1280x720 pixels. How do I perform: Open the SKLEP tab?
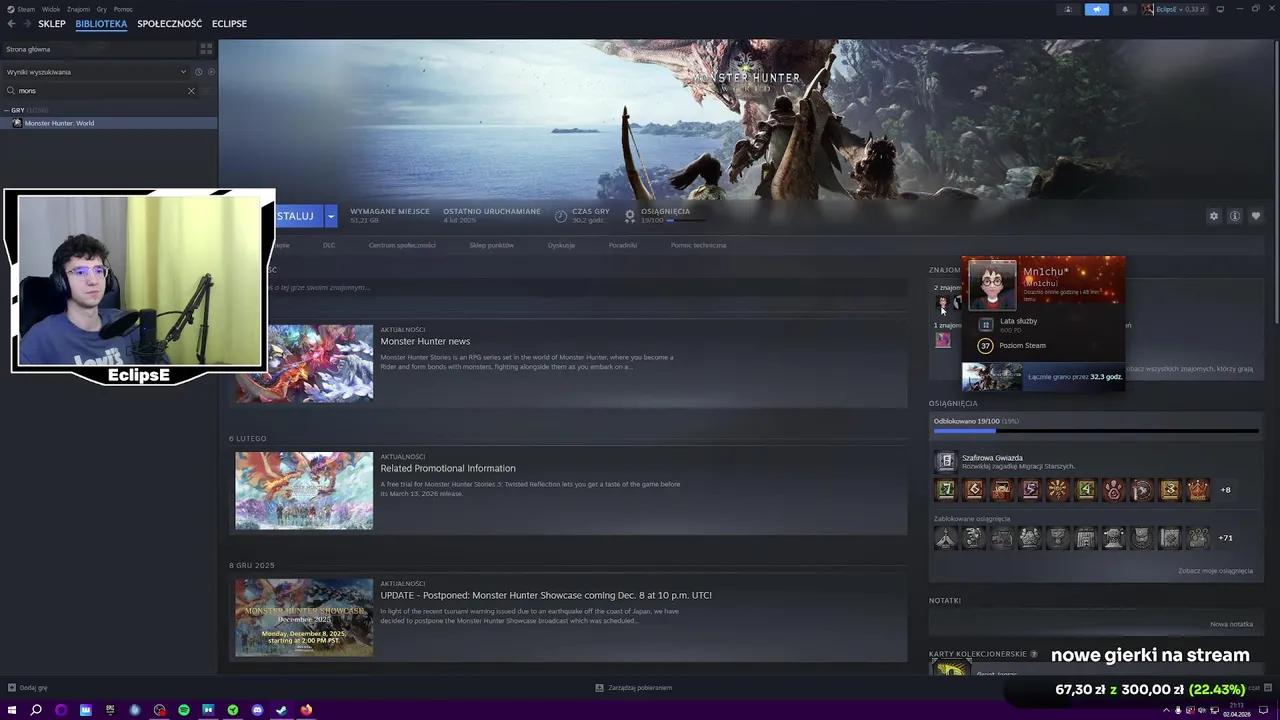coord(51,24)
